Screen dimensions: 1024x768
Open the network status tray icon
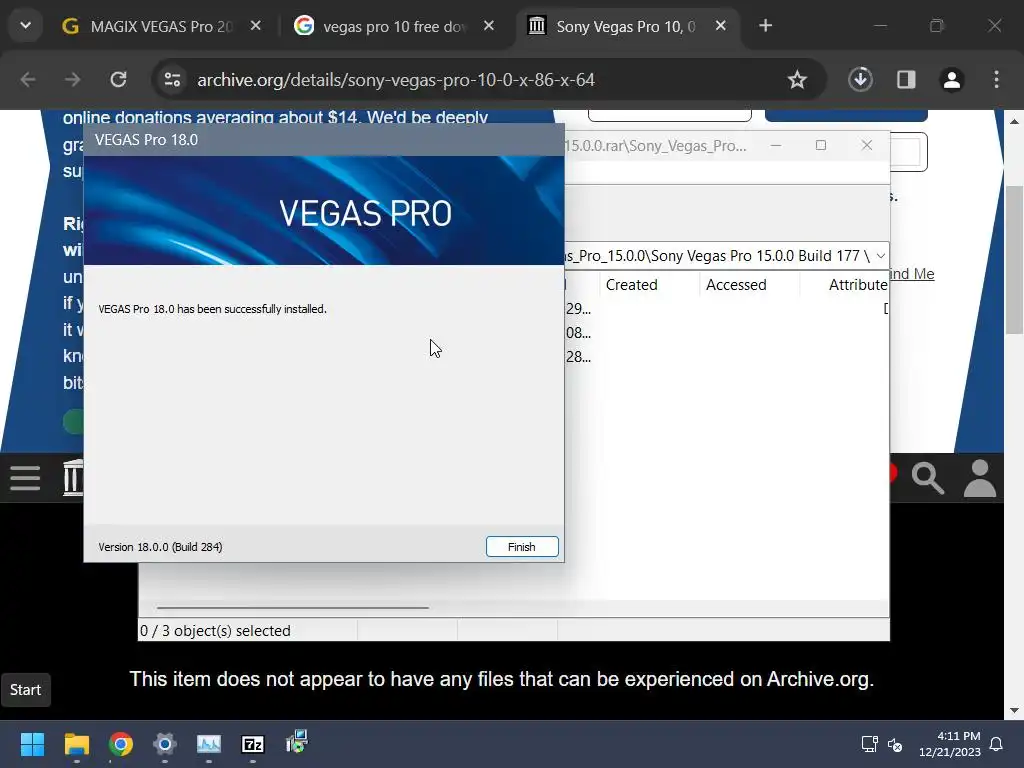pos(869,744)
